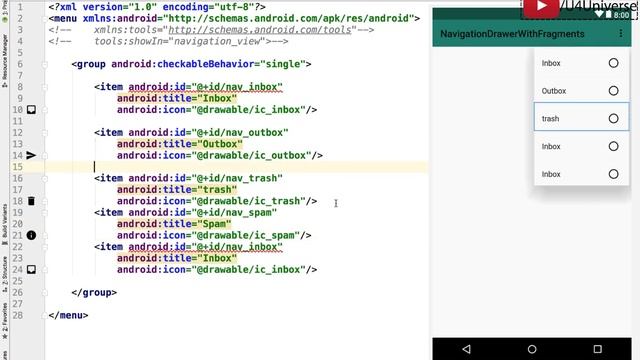640x360 pixels.
Task: Click the outbox send-arrow gutter icon on line 14
Action: tap(31, 155)
